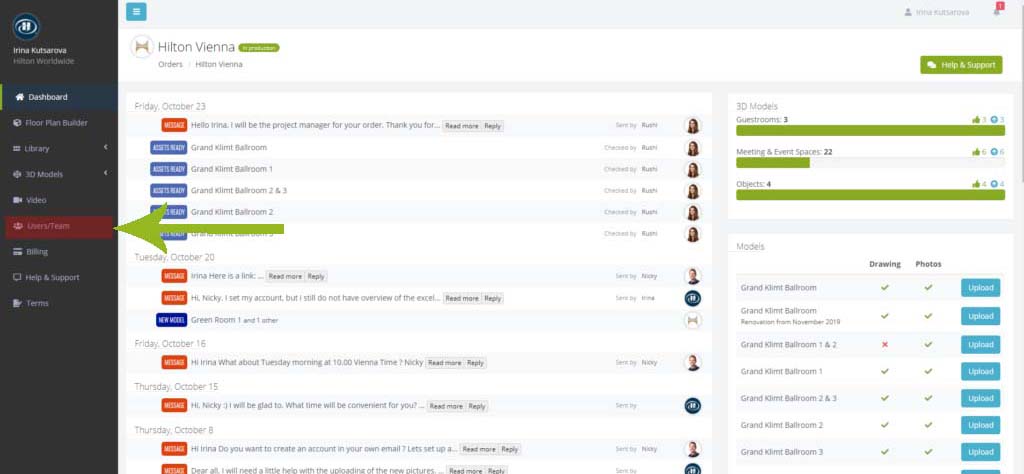
Task: Upload files for Grand Klimt Ballroom renovation row
Action: (x=980, y=316)
